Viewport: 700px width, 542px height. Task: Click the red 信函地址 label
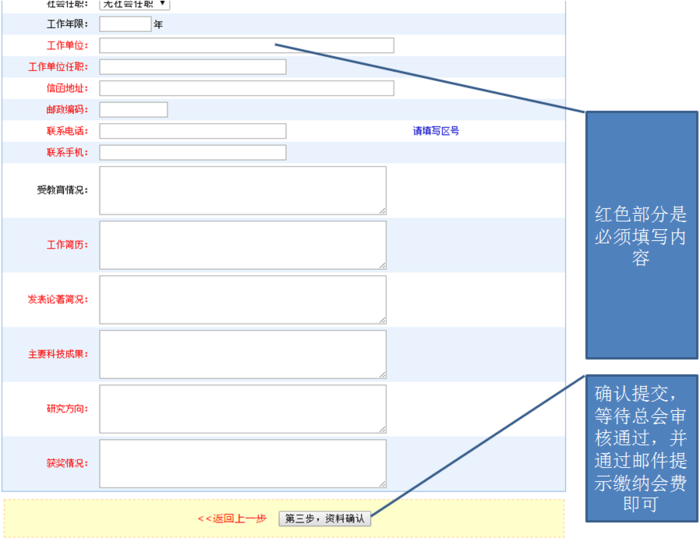tap(67, 88)
